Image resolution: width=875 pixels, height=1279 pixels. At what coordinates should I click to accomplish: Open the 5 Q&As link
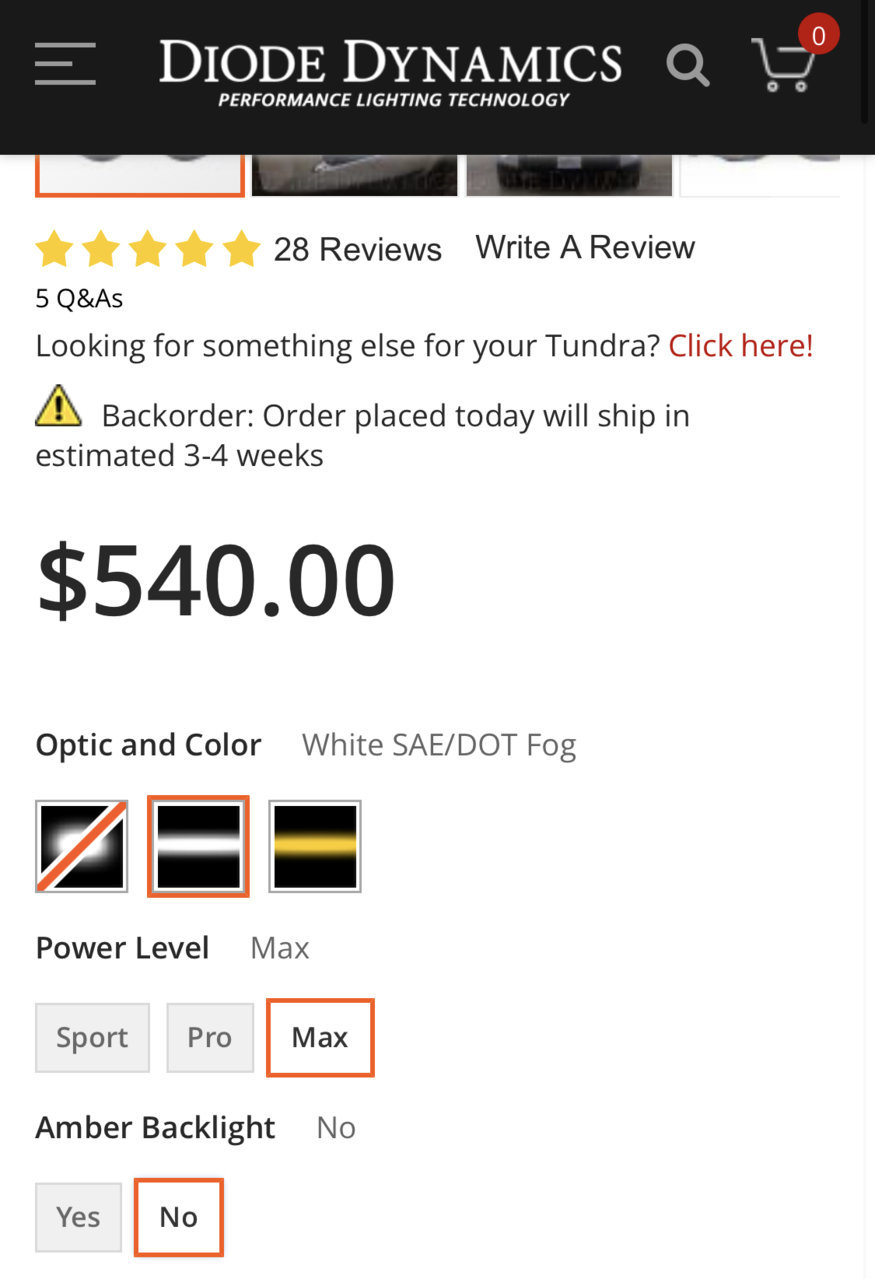click(79, 298)
